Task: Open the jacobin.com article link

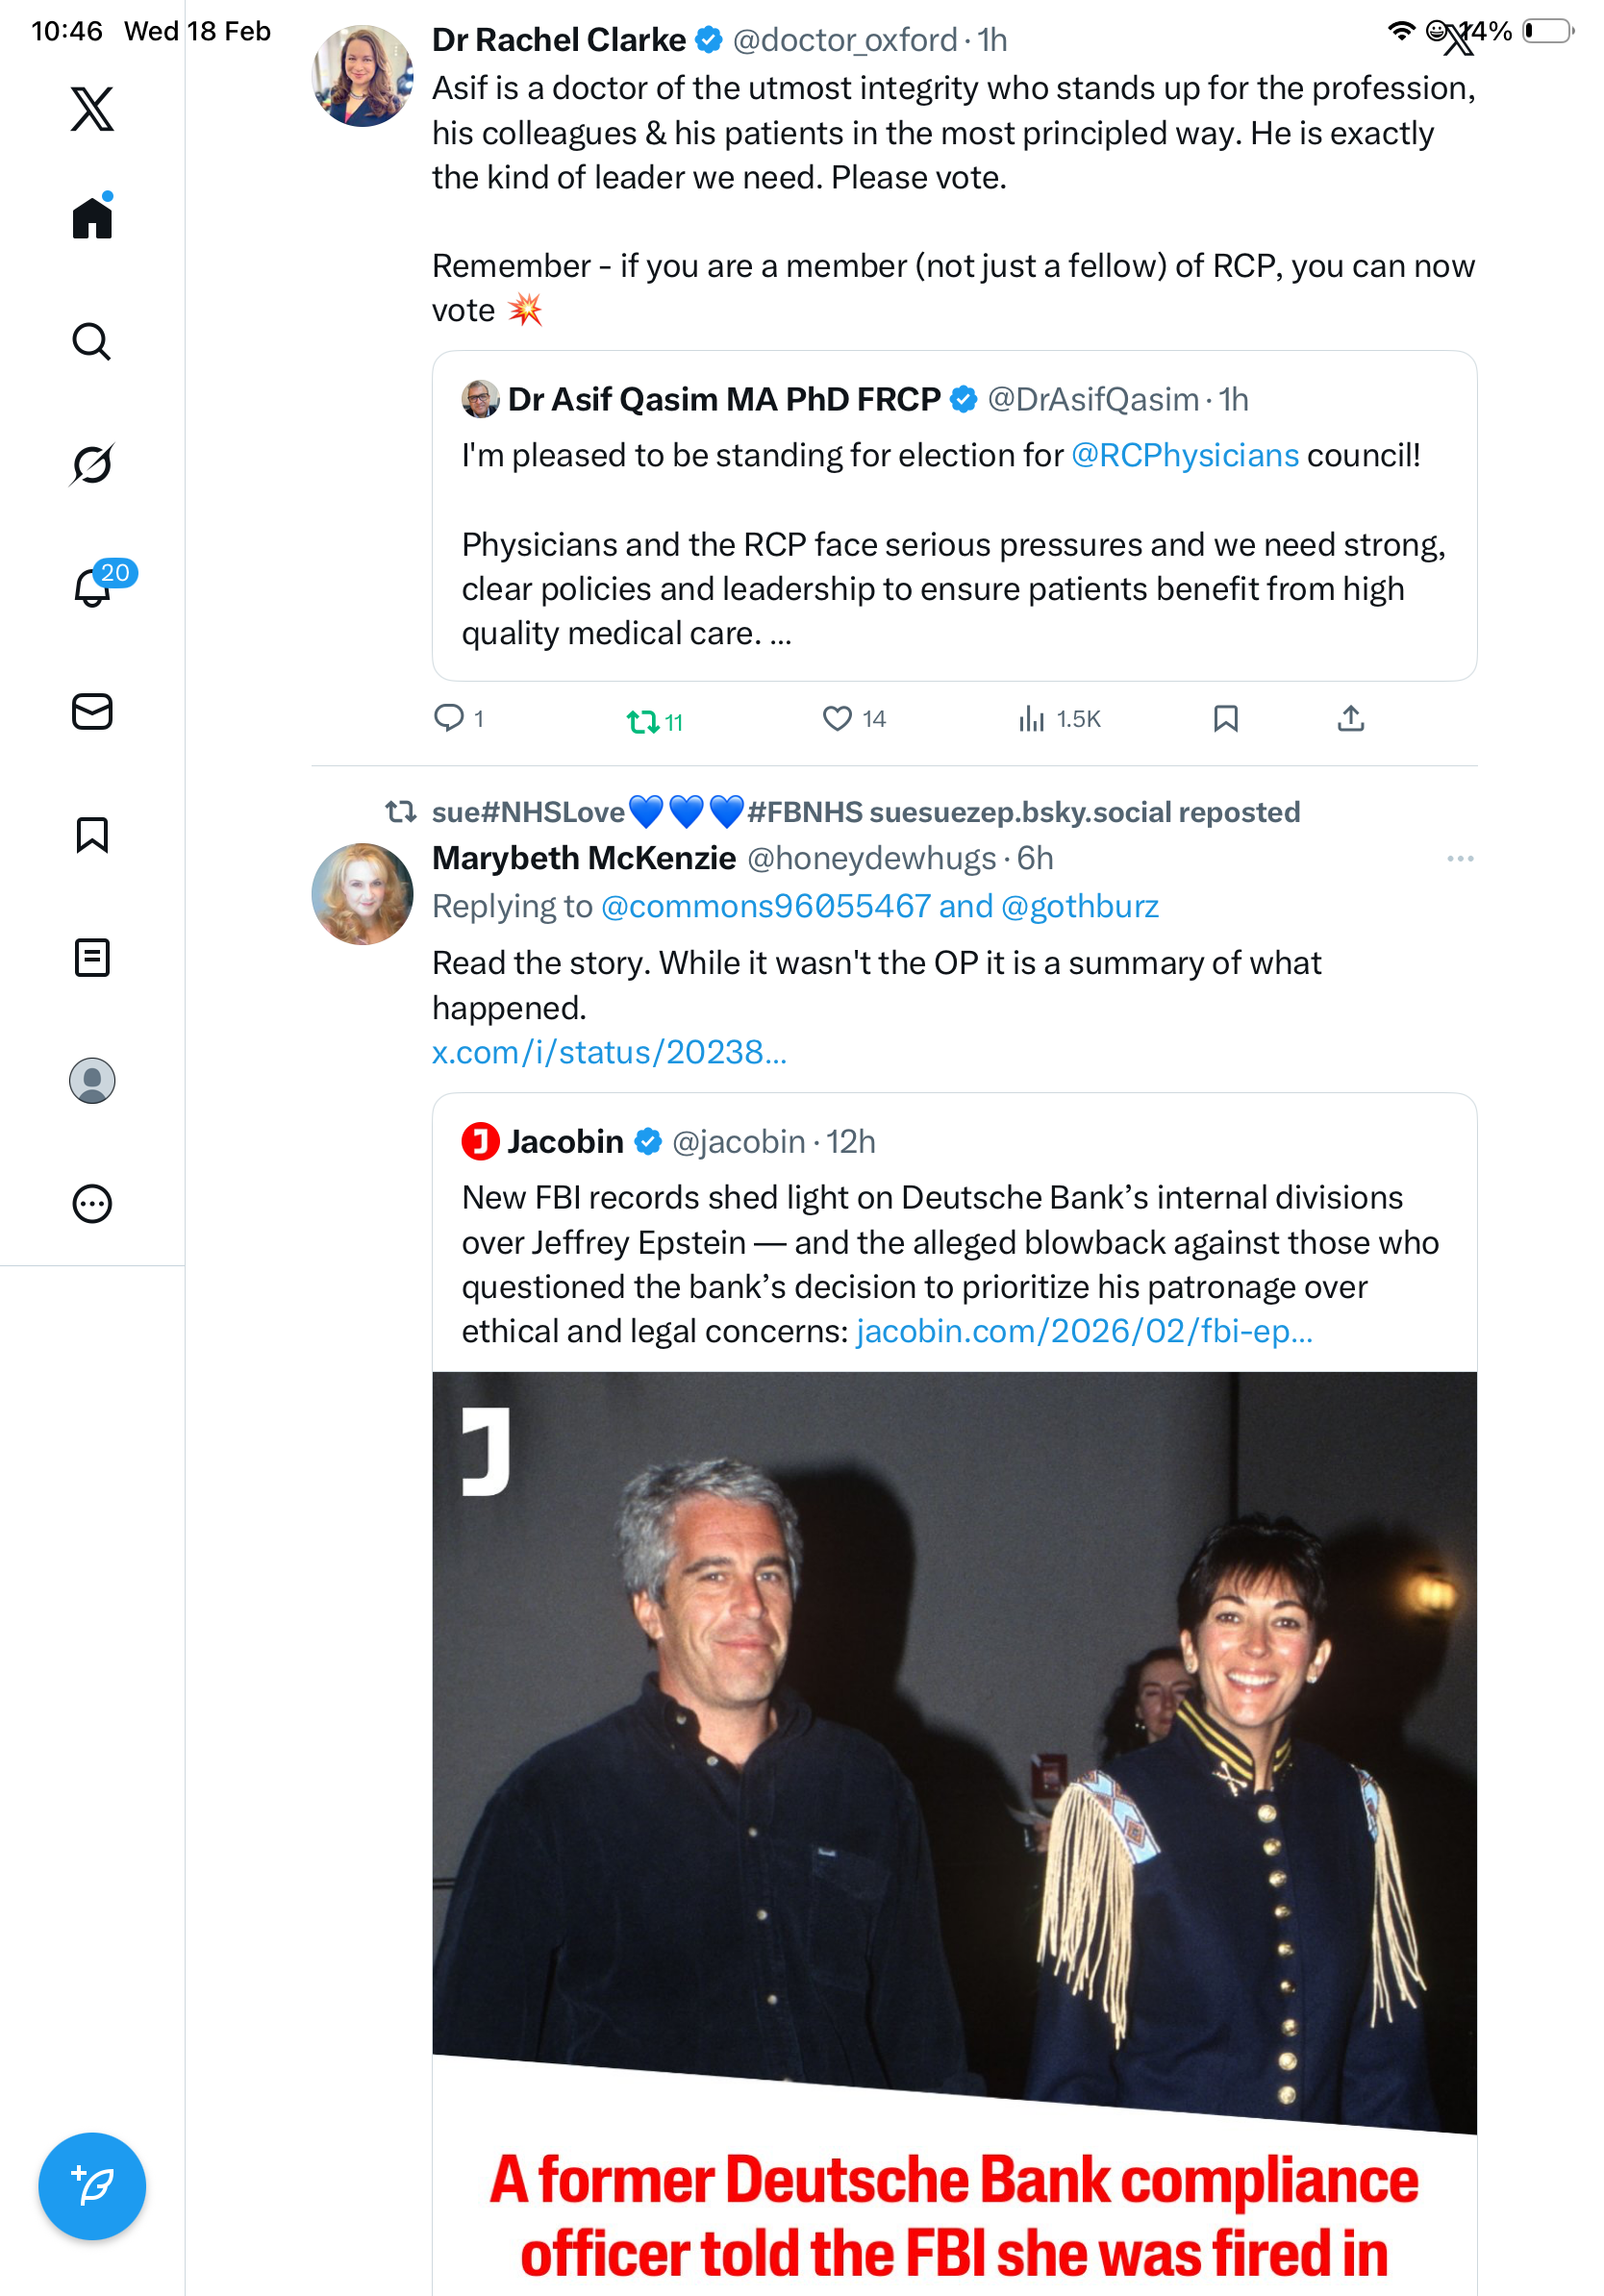Action: click(x=1084, y=1331)
